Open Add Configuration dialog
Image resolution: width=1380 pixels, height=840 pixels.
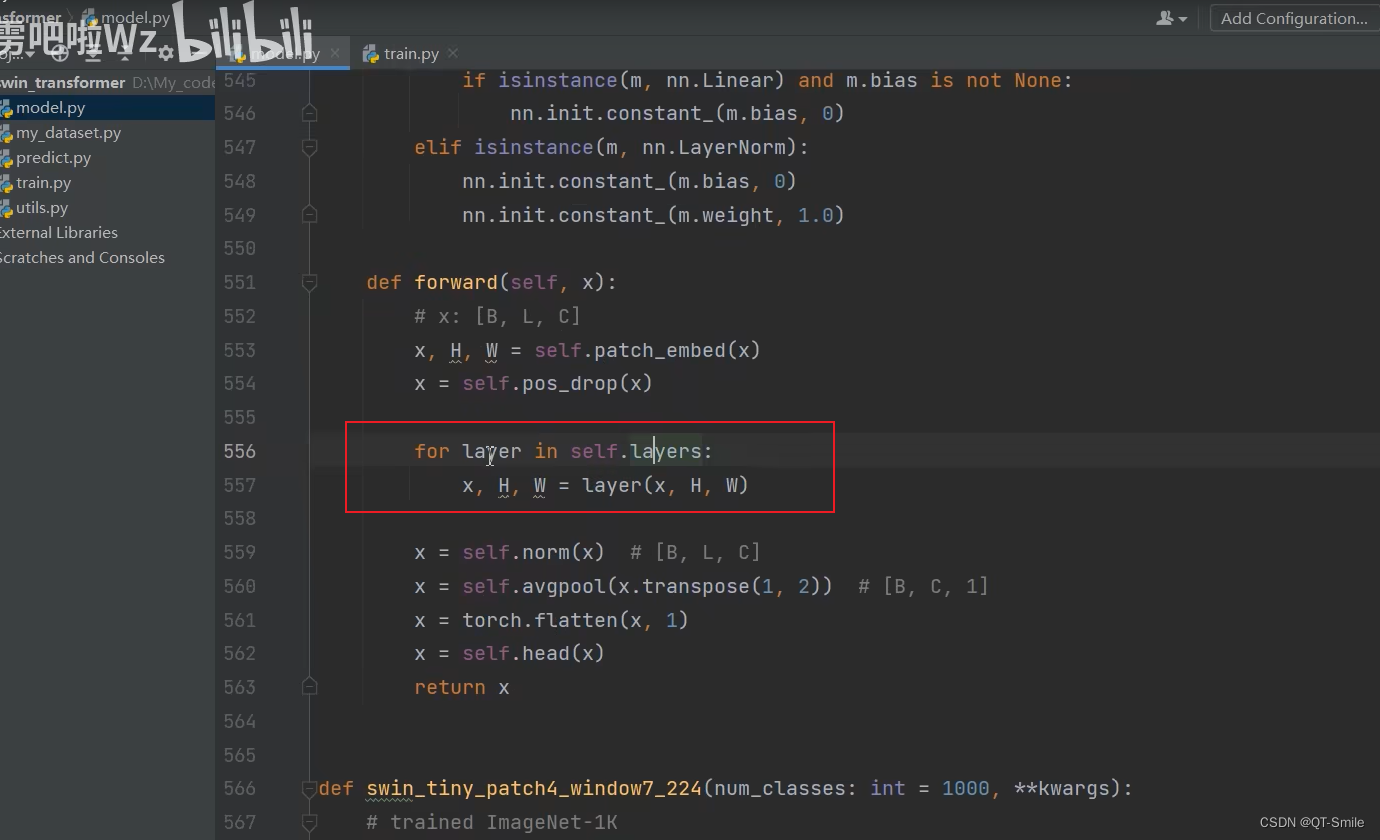click(1294, 18)
